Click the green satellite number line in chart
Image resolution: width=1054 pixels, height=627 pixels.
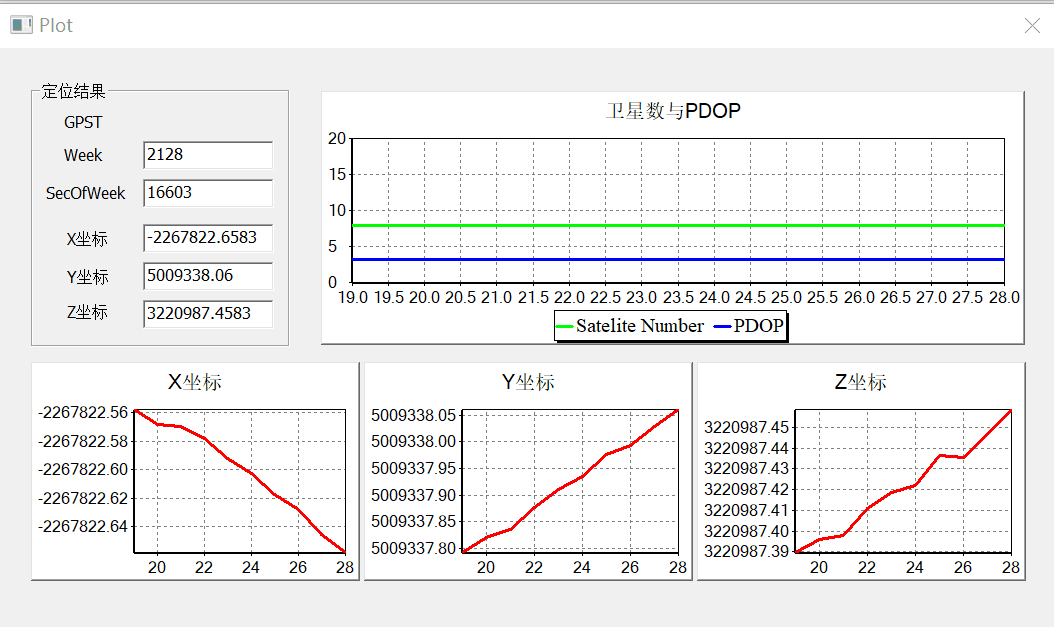tap(678, 225)
